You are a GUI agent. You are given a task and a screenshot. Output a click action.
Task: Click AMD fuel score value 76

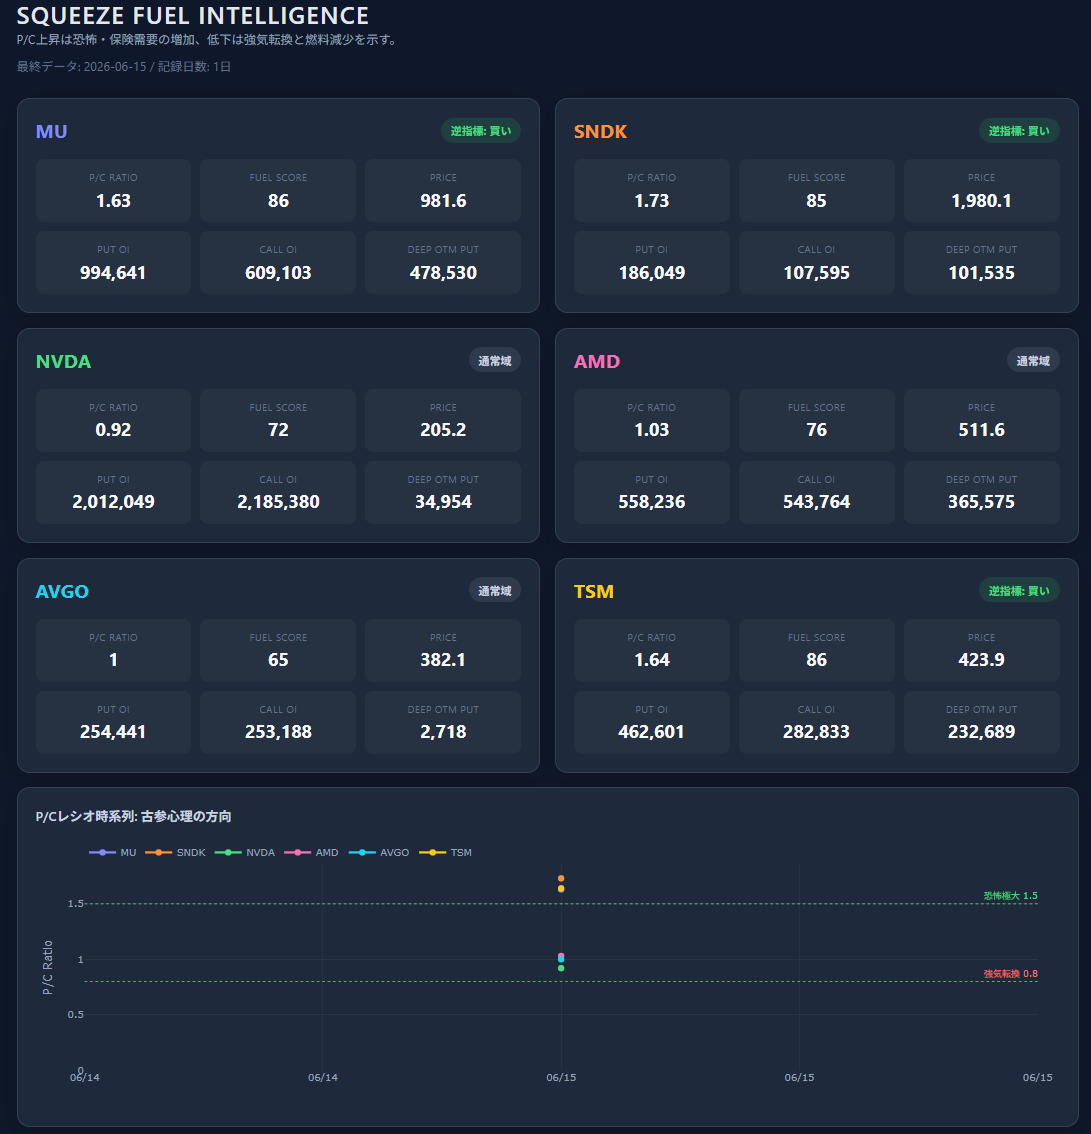[816, 430]
